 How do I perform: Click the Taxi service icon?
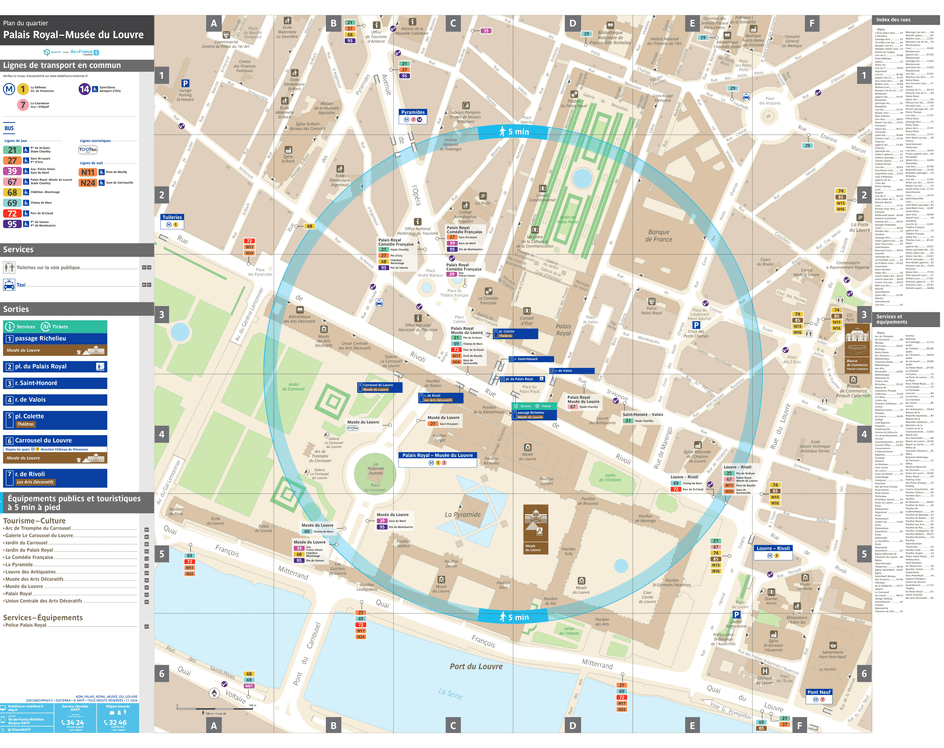8,283
